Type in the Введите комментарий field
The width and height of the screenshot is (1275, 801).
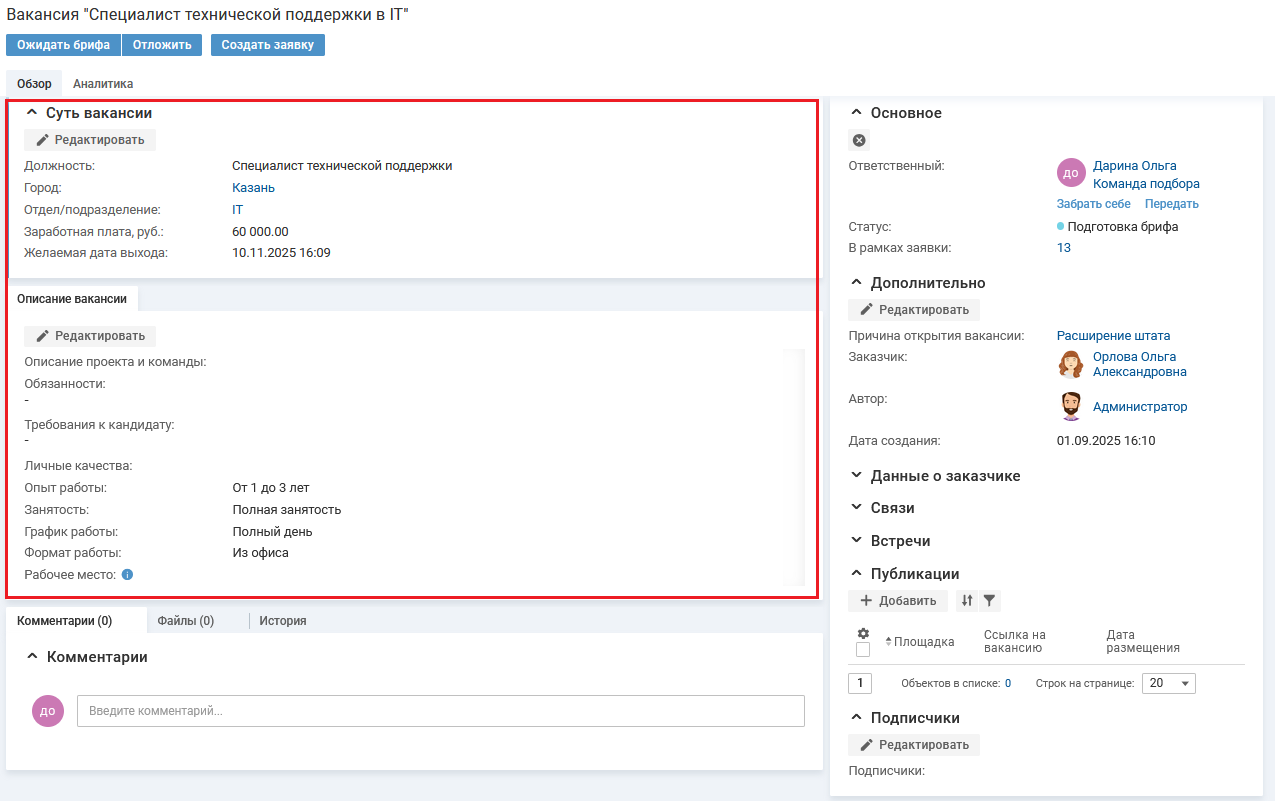440,711
